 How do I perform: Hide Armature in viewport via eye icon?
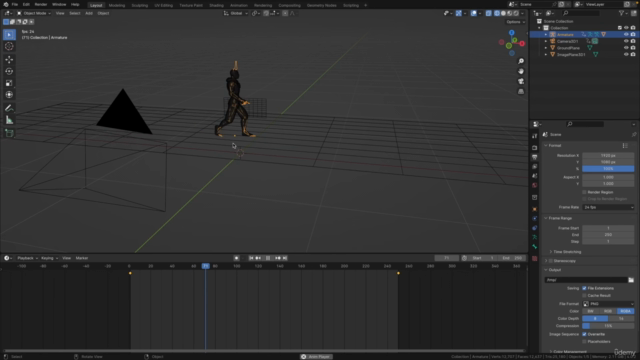pyautogui.click(x=626, y=35)
